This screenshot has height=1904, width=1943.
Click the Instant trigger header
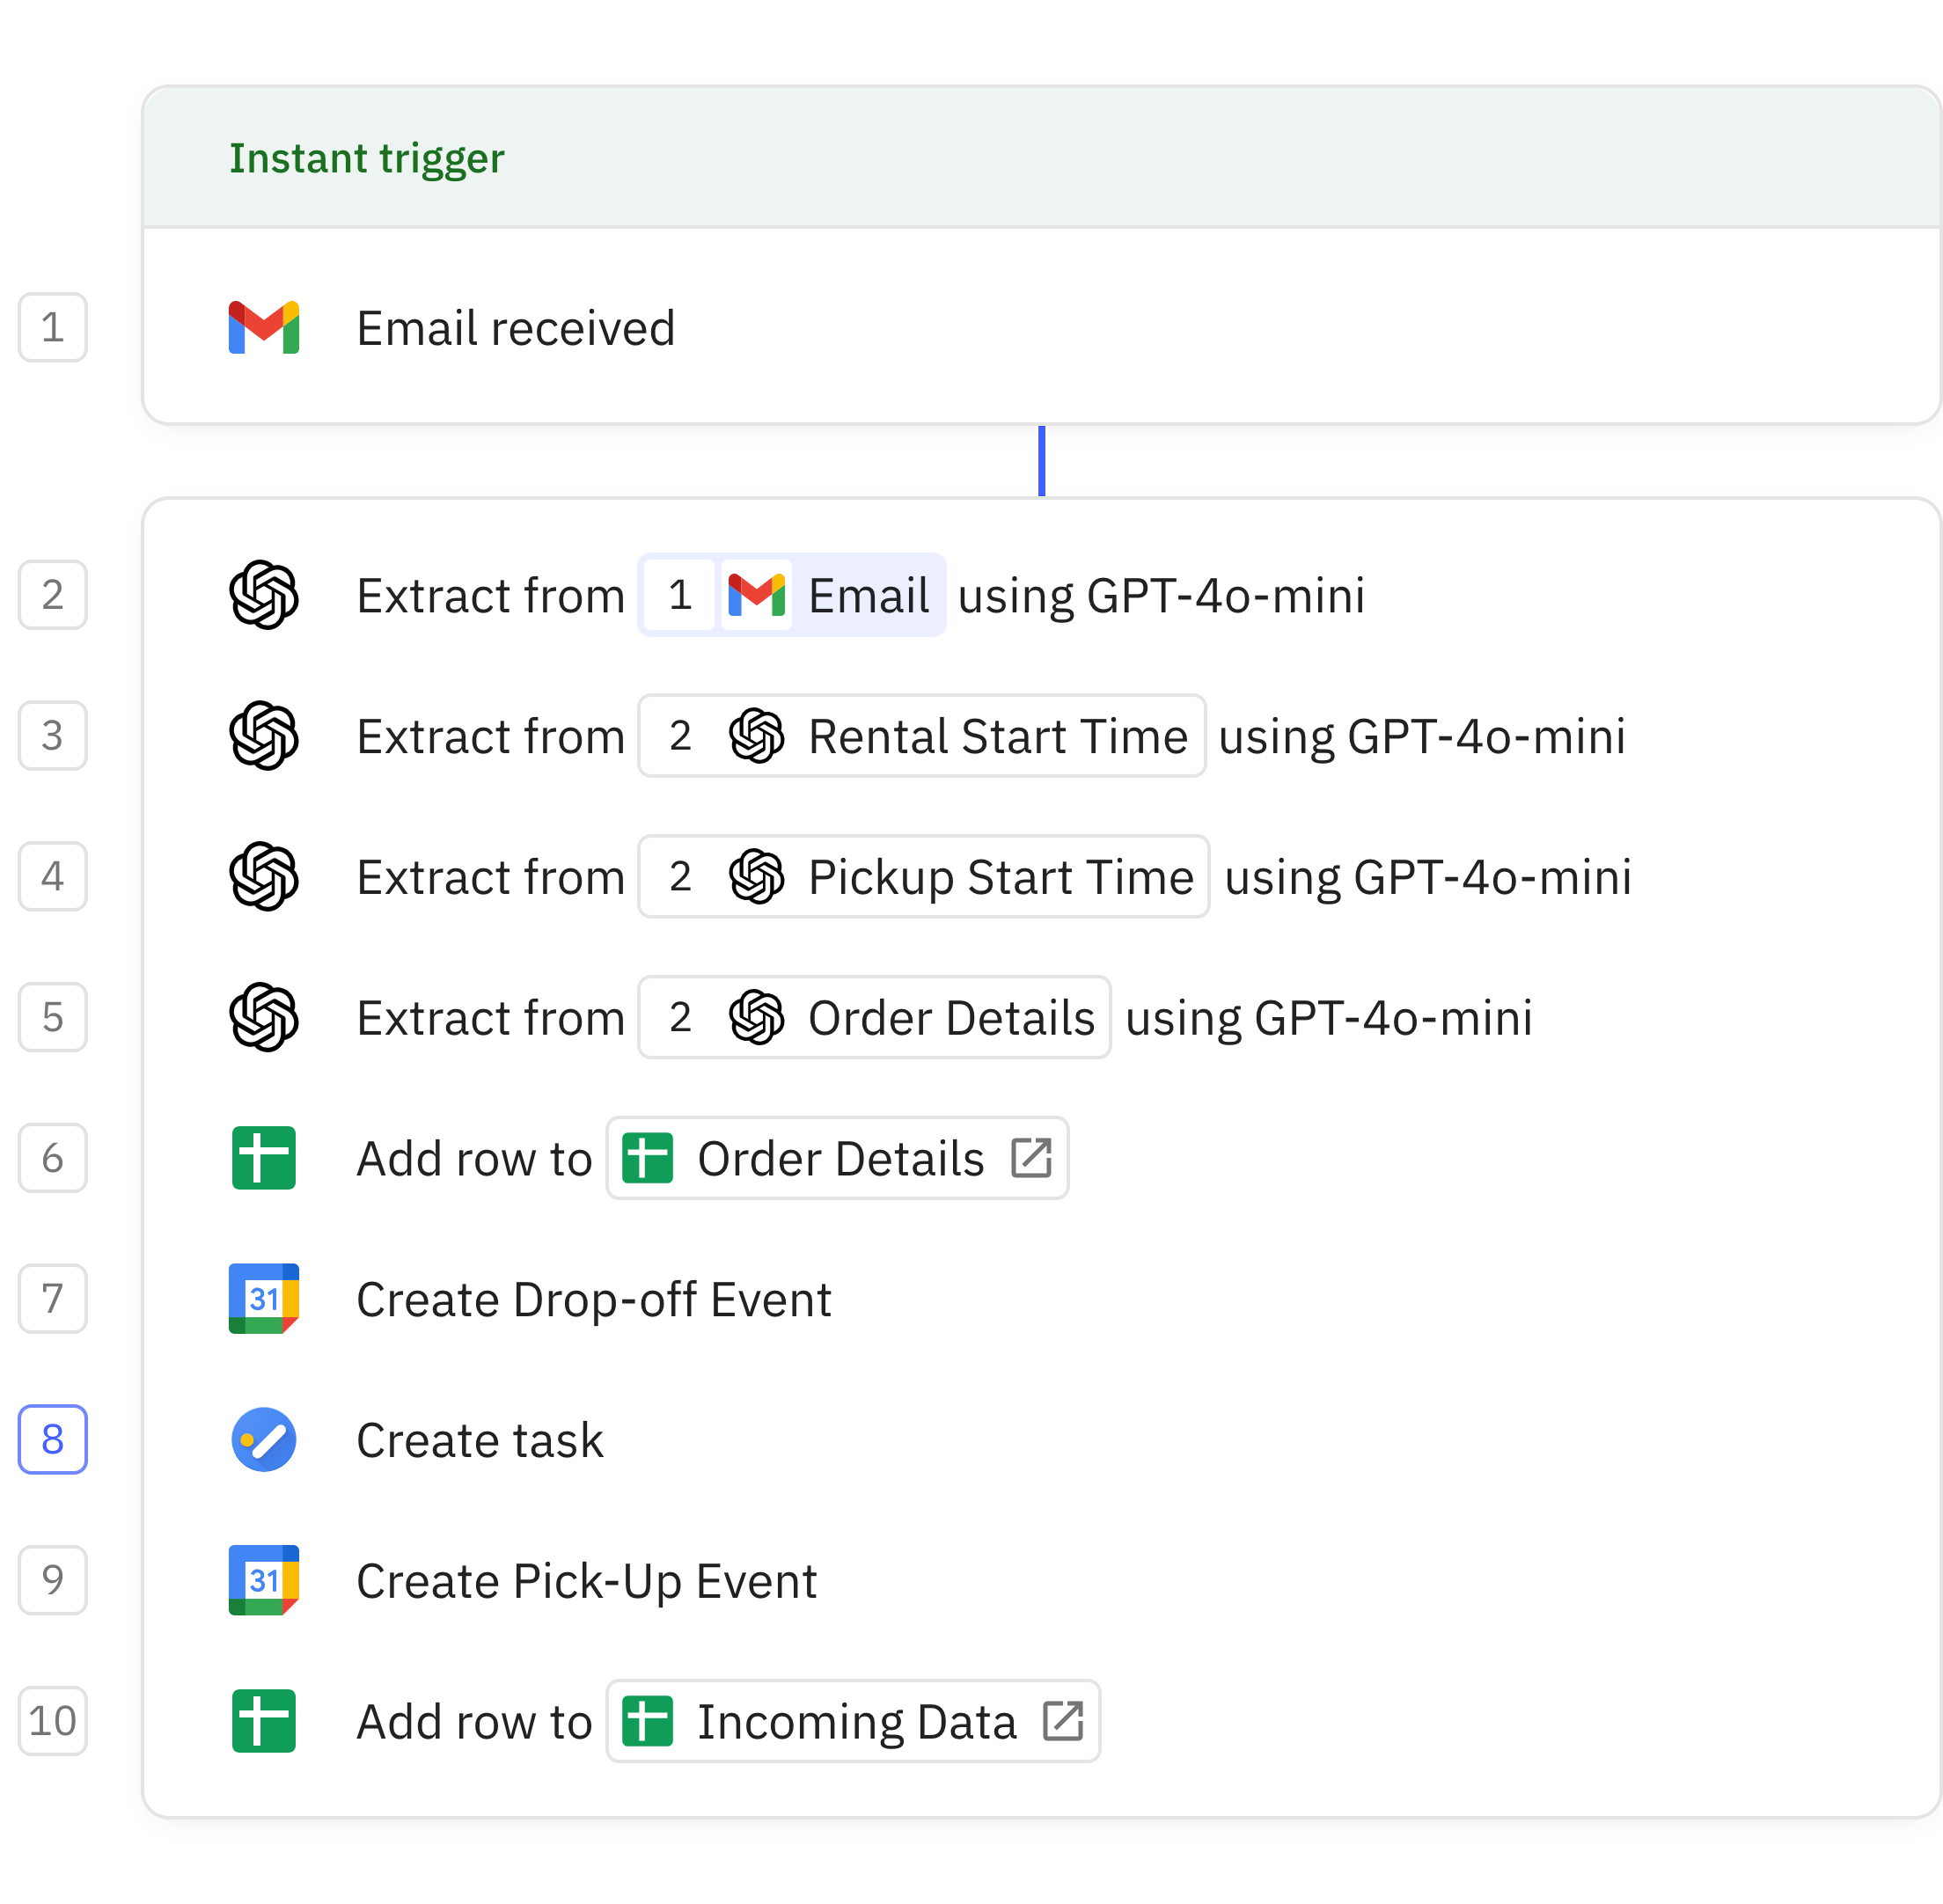click(1041, 157)
